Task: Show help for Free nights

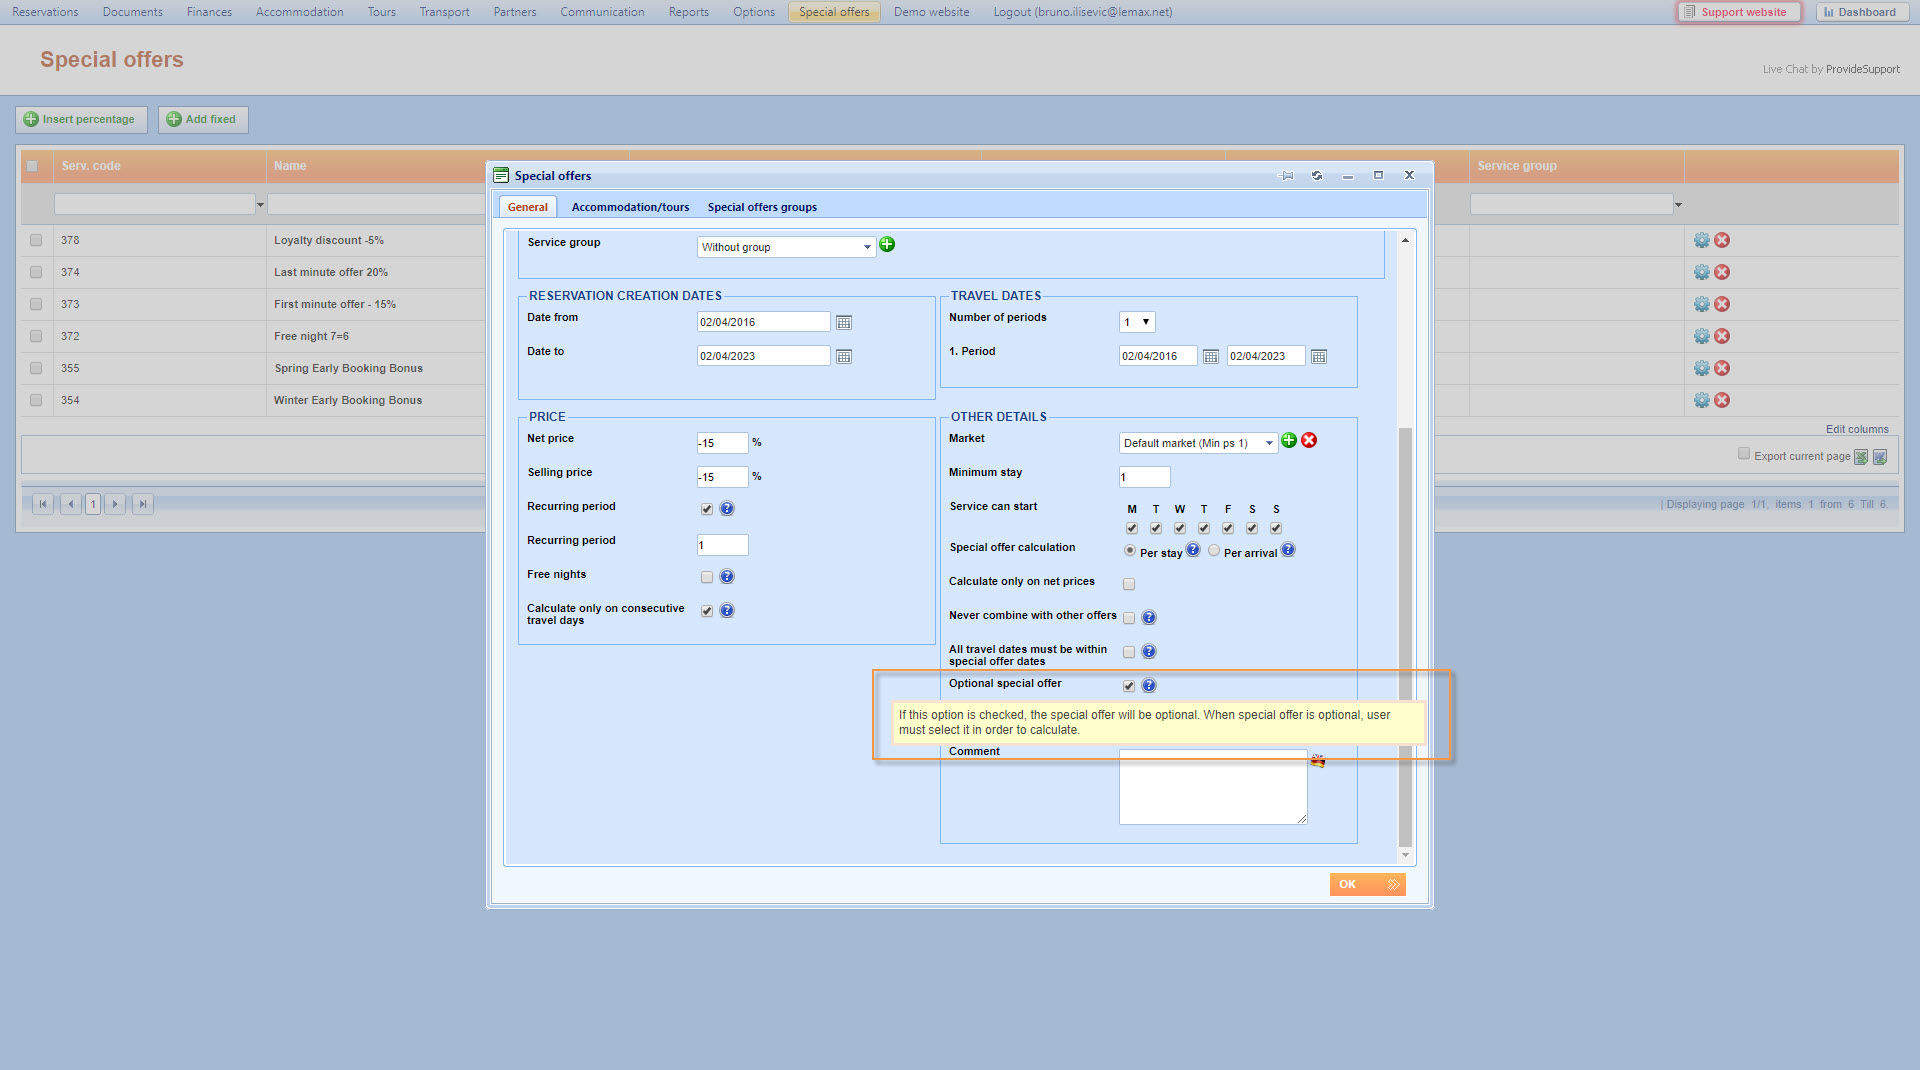Action: tap(727, 576)
